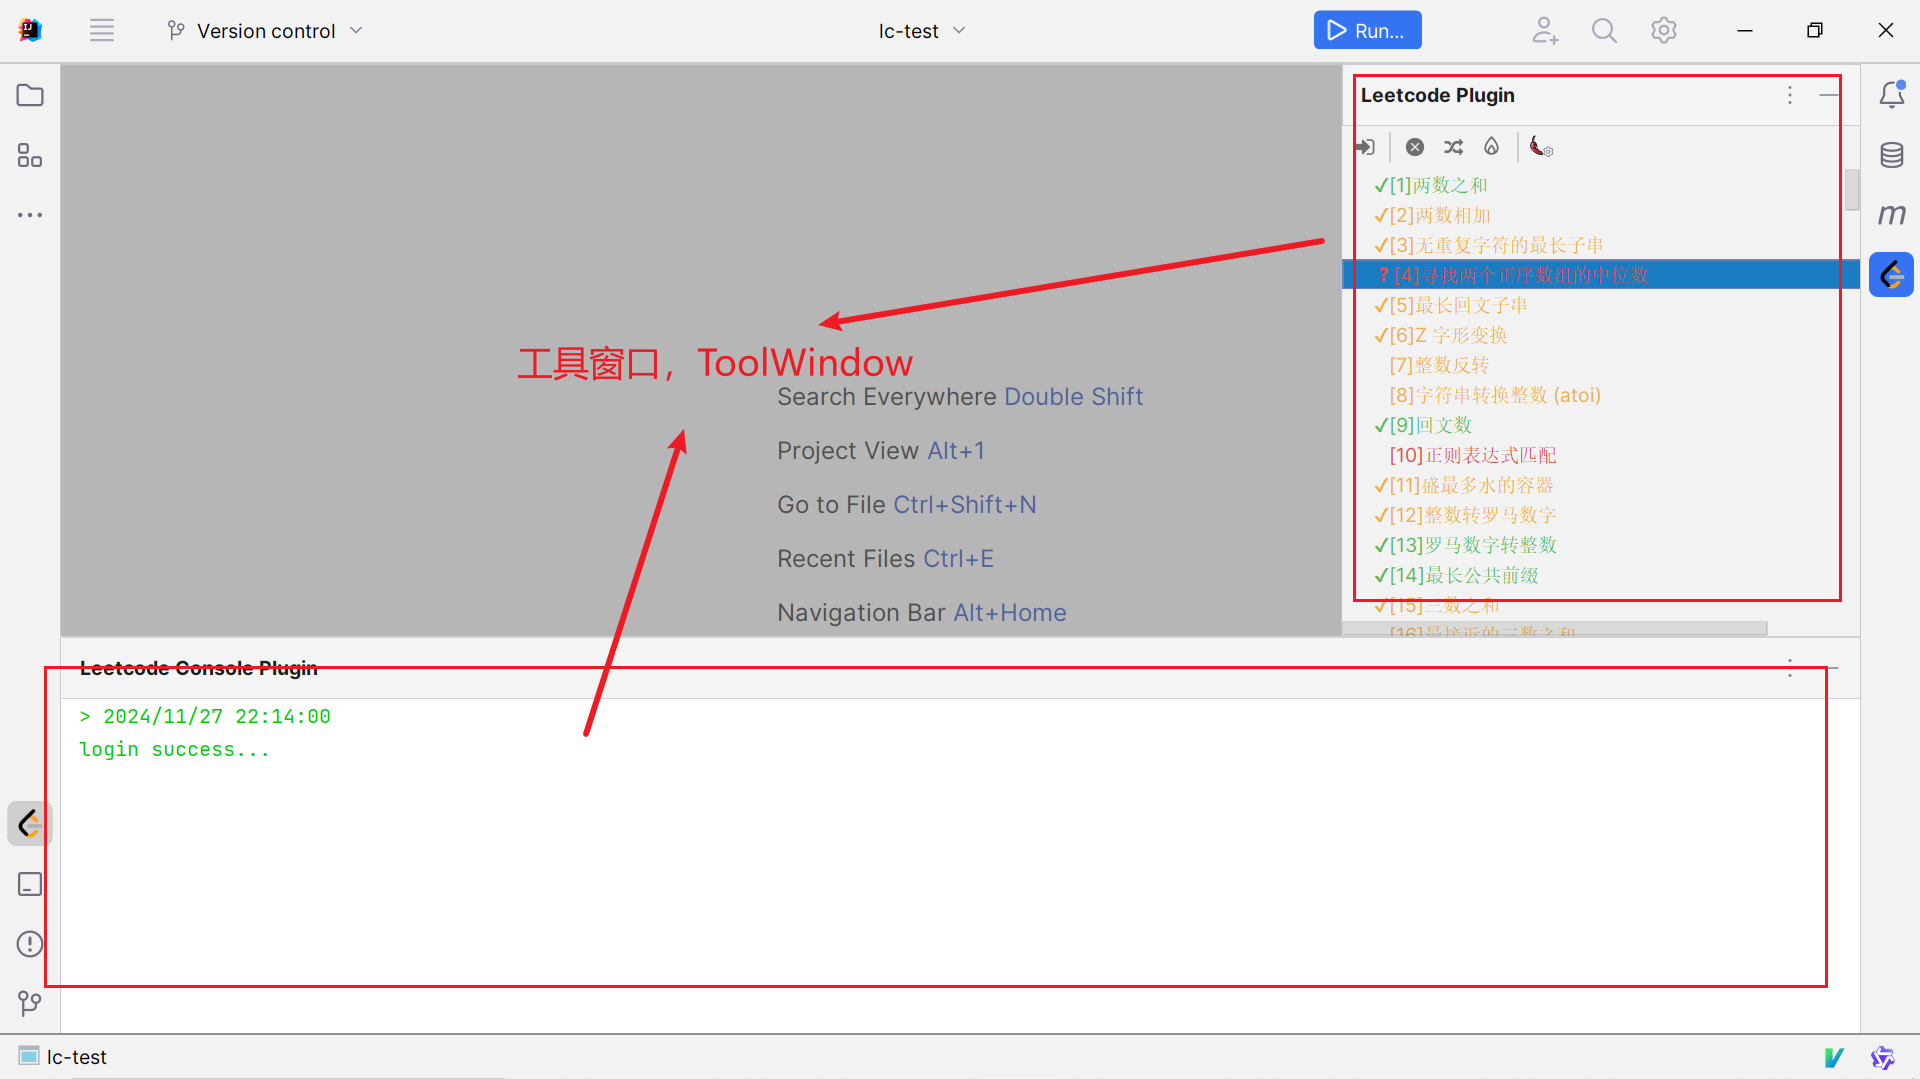1920x1079 pixels.
Task: Open Leetcode Plugin options three dots
Action: tap(1790, 95)
